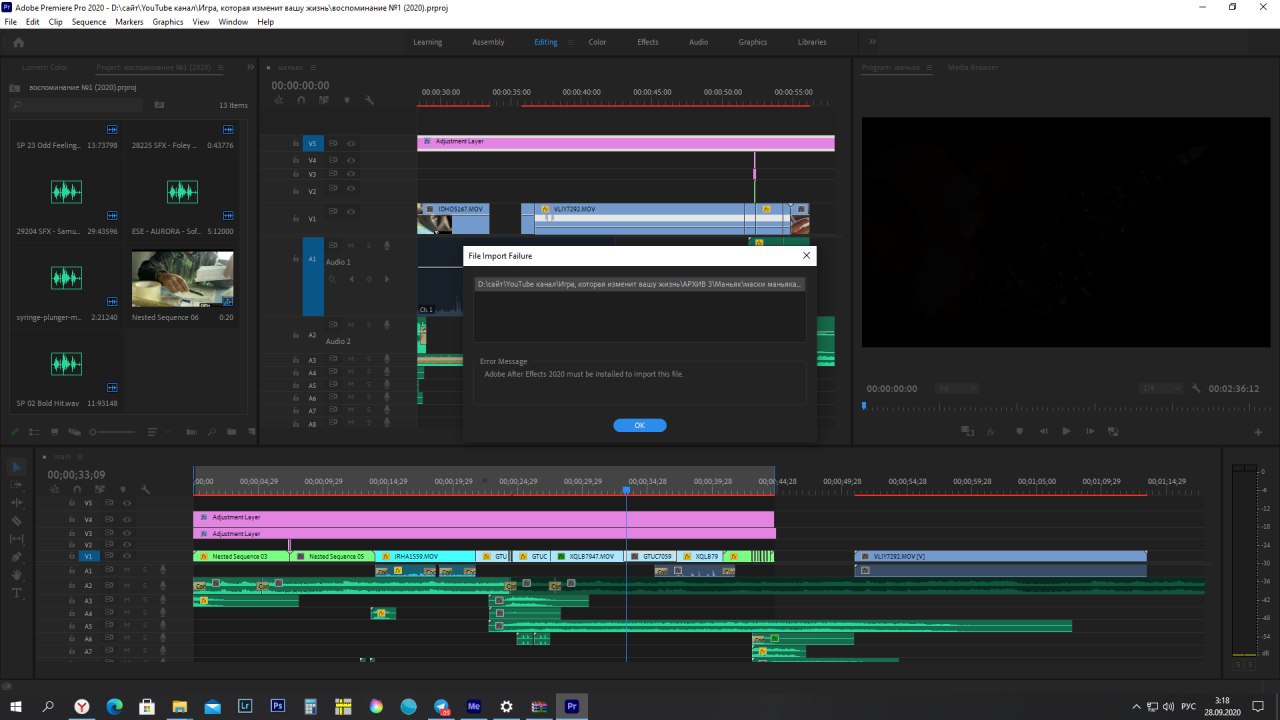Open Photoshop from Windows taskbar
The height and width of the screenshot is (720, 1280).
[278, 706]
